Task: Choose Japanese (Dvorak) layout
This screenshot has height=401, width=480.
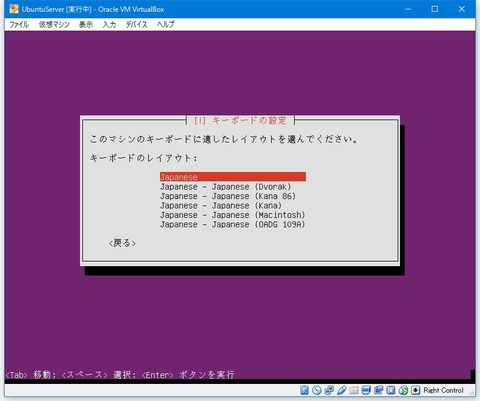Action: (225, 187)
